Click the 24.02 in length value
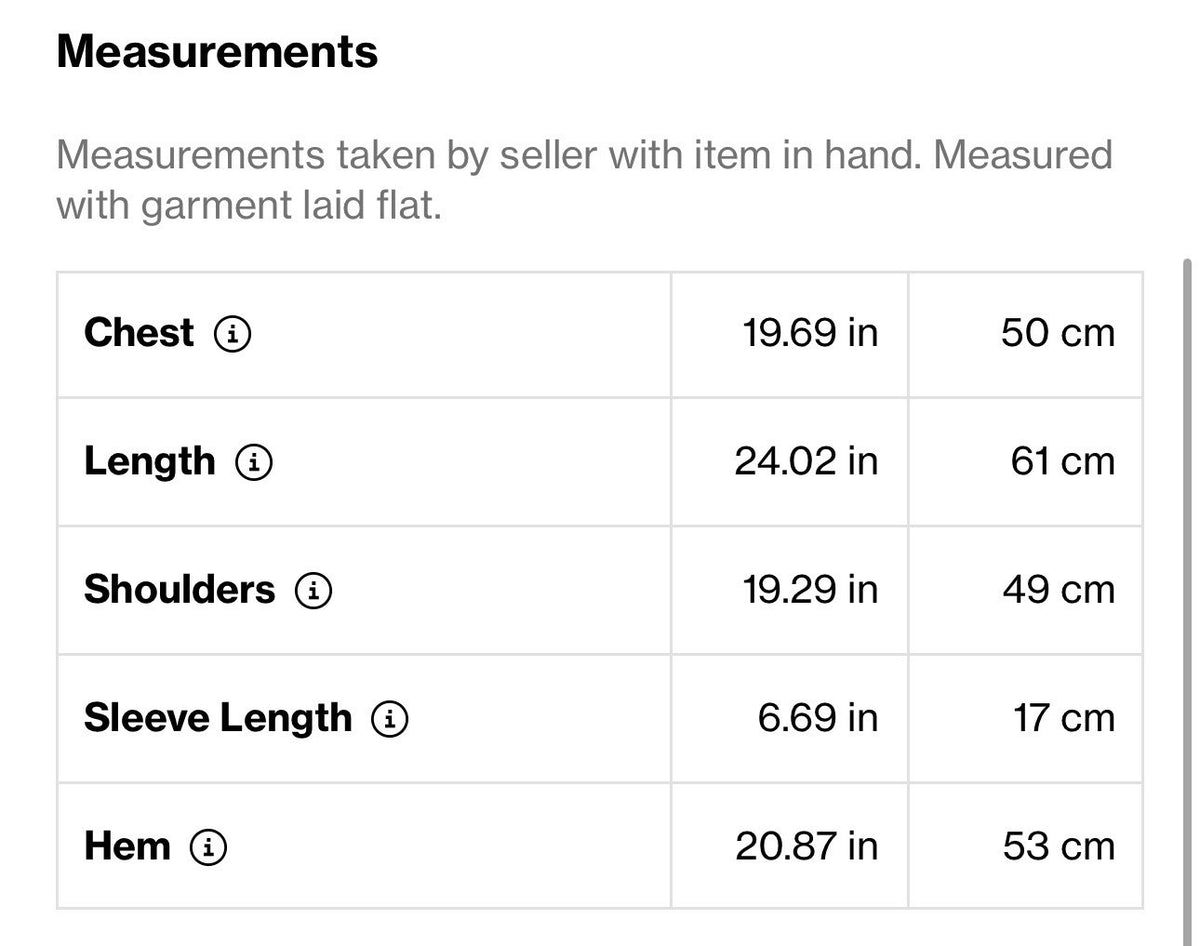1200x946 pixels. tap(806, 461)
